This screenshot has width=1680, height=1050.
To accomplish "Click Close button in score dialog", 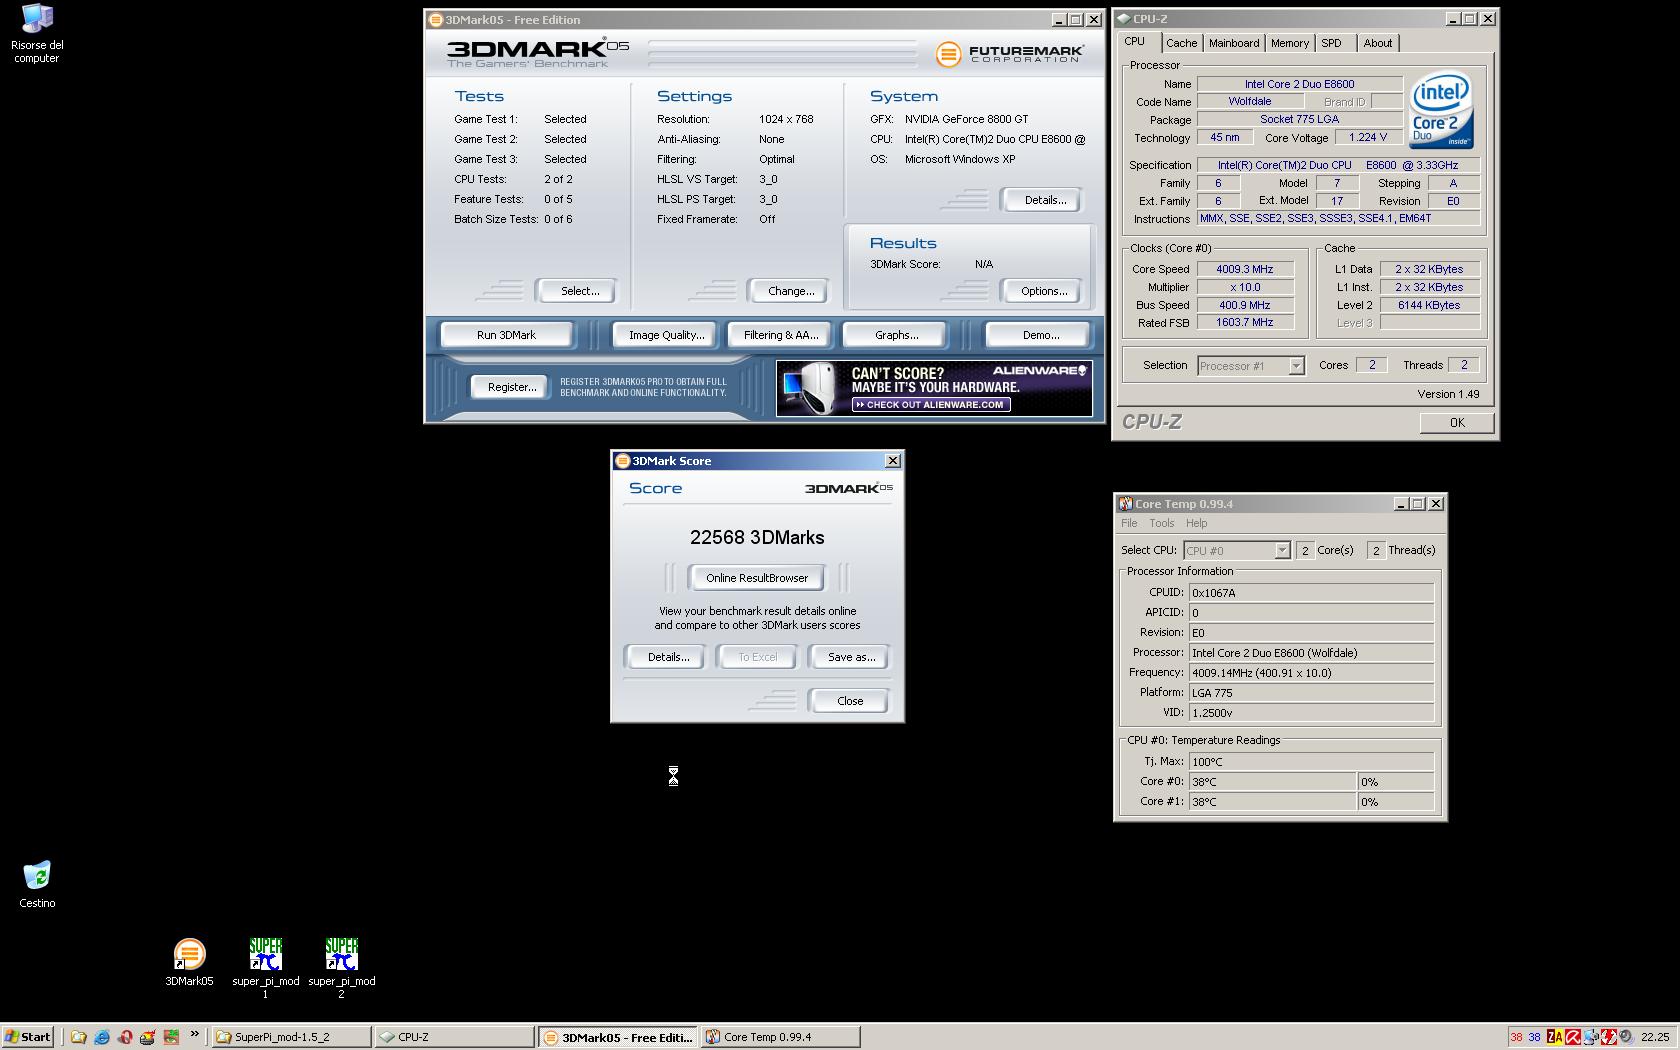I will [x=850, y=701].
